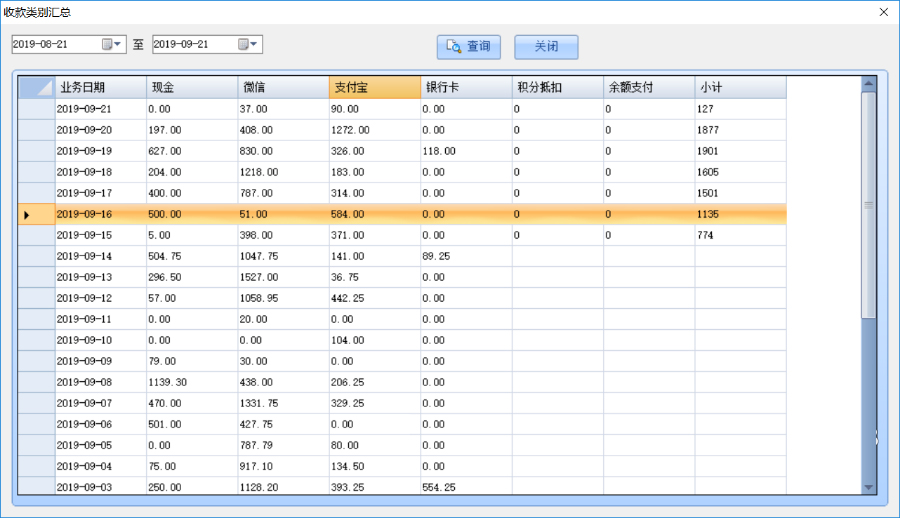The width and height of the screenshot is (900, 518).
Task: Select date cell 2019-09-11
Action: tap(100, 319)
